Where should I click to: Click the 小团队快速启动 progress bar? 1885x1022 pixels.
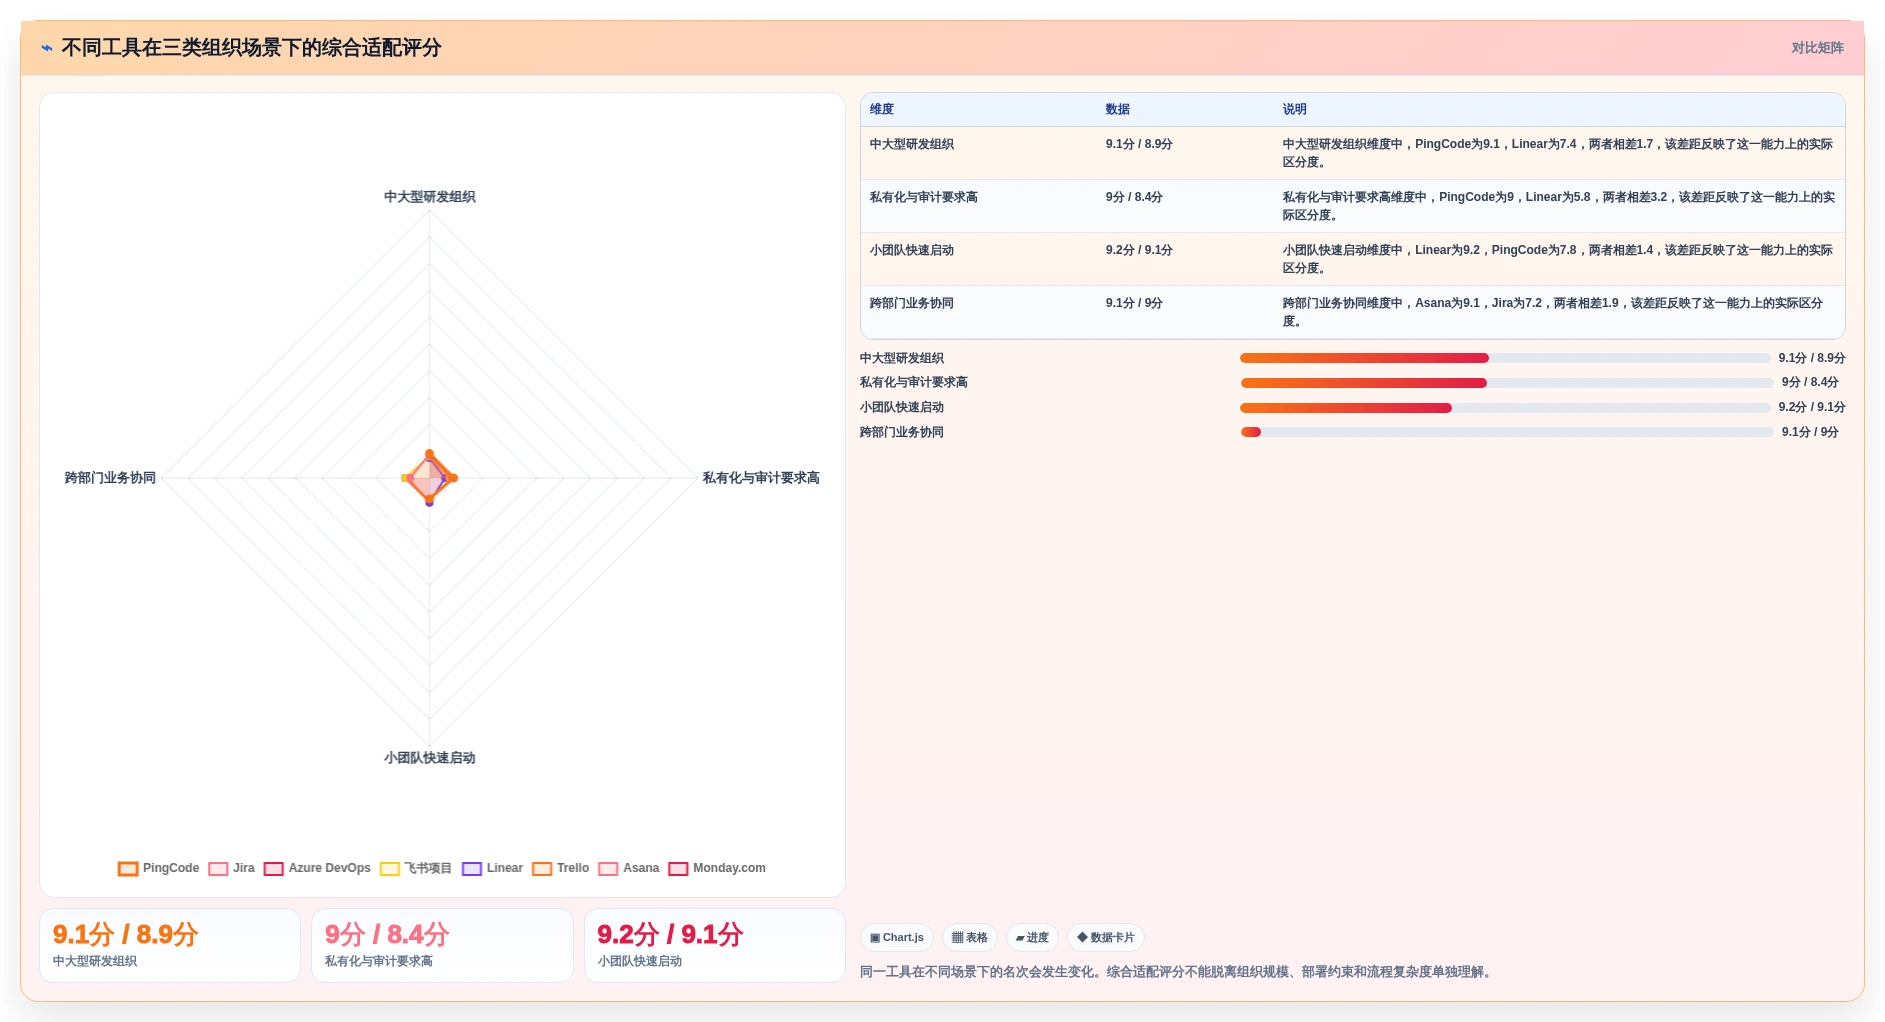1505,408
